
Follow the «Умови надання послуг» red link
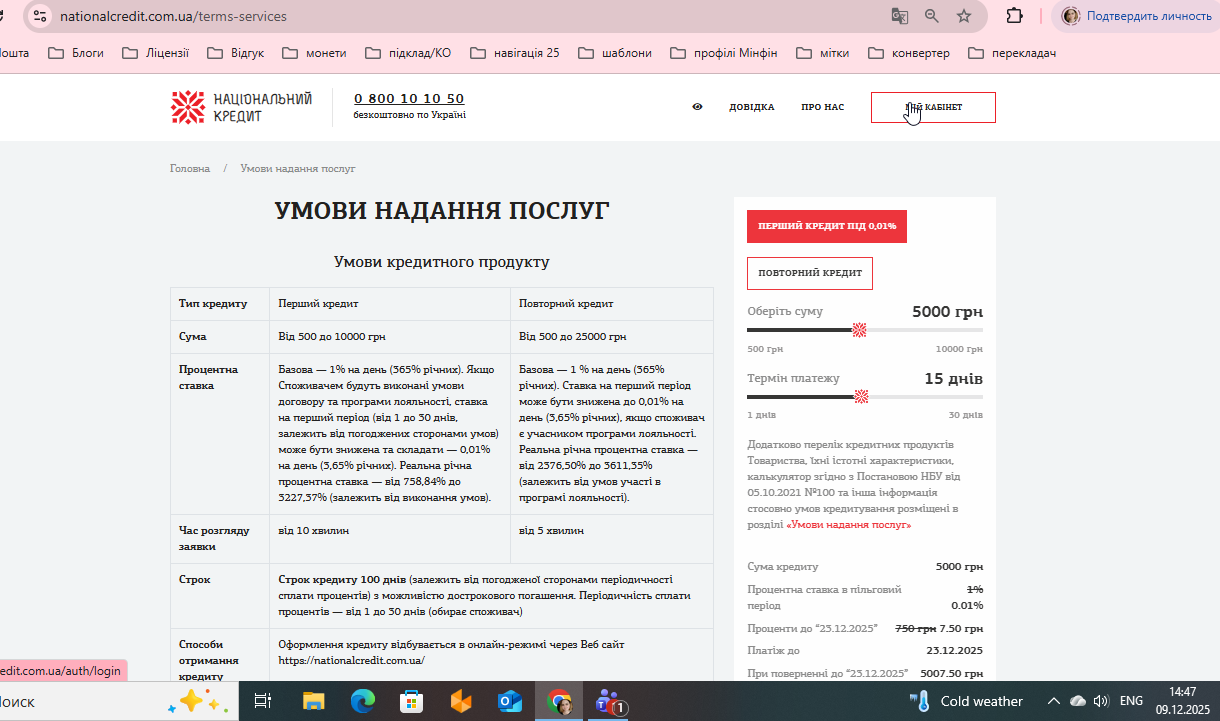coord(849,524)
